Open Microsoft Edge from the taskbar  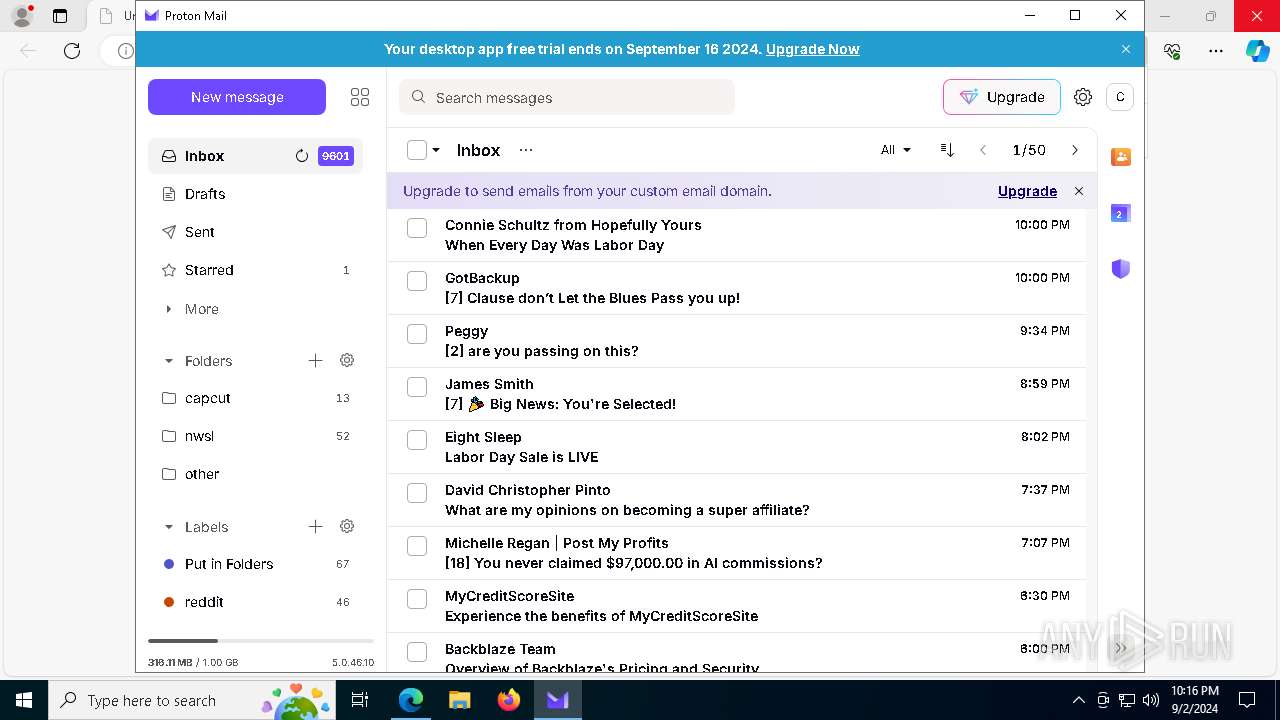[411, 700]
